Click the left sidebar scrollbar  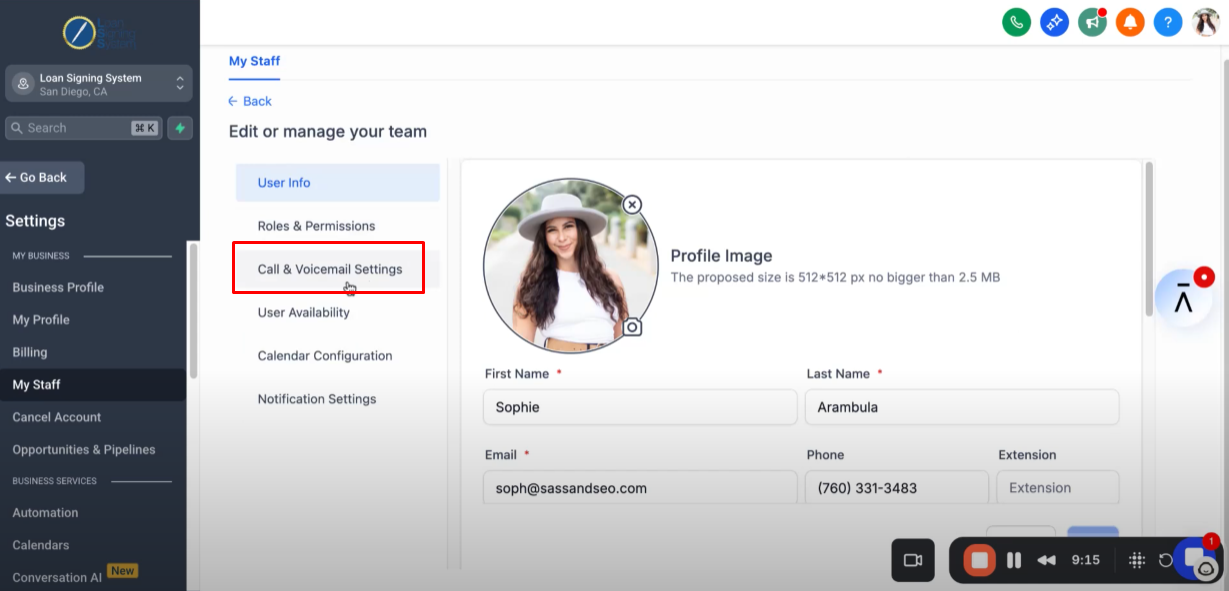(193, 310)
